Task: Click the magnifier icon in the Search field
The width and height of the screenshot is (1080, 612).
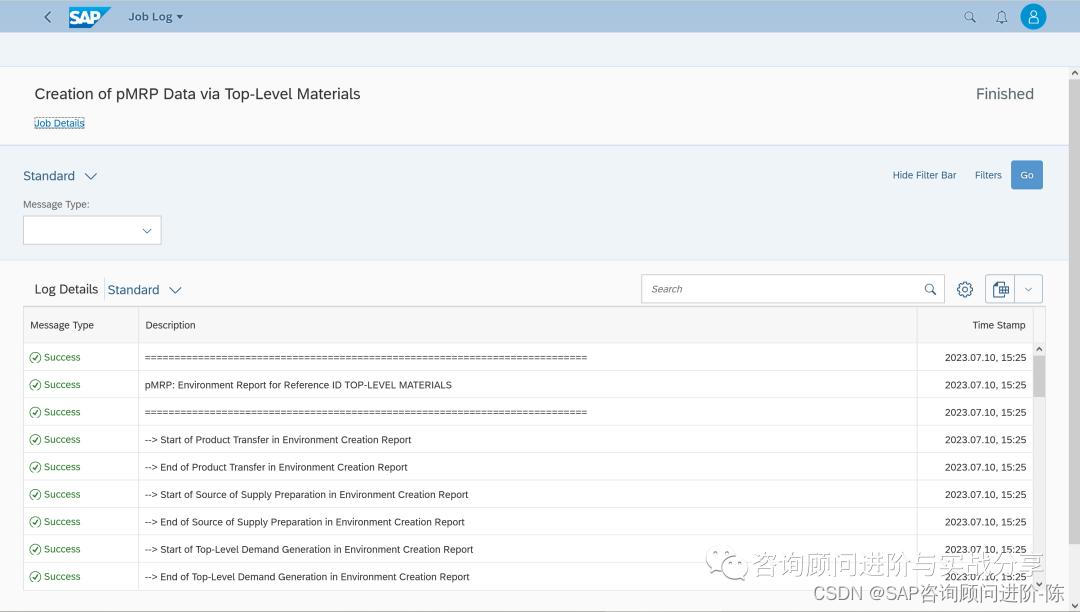Action: (x=930, y=289)
